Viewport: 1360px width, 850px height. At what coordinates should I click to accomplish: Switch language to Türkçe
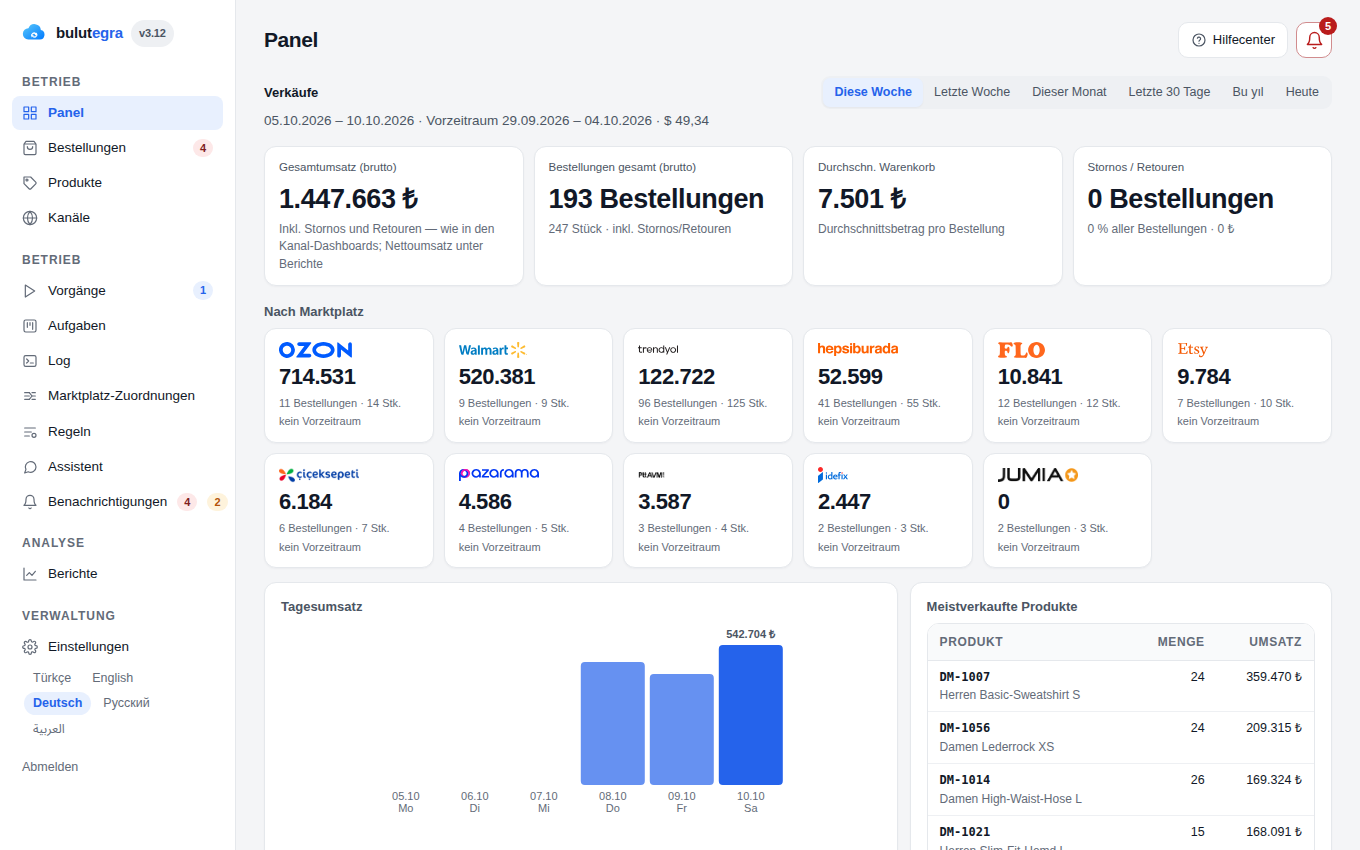52,678
